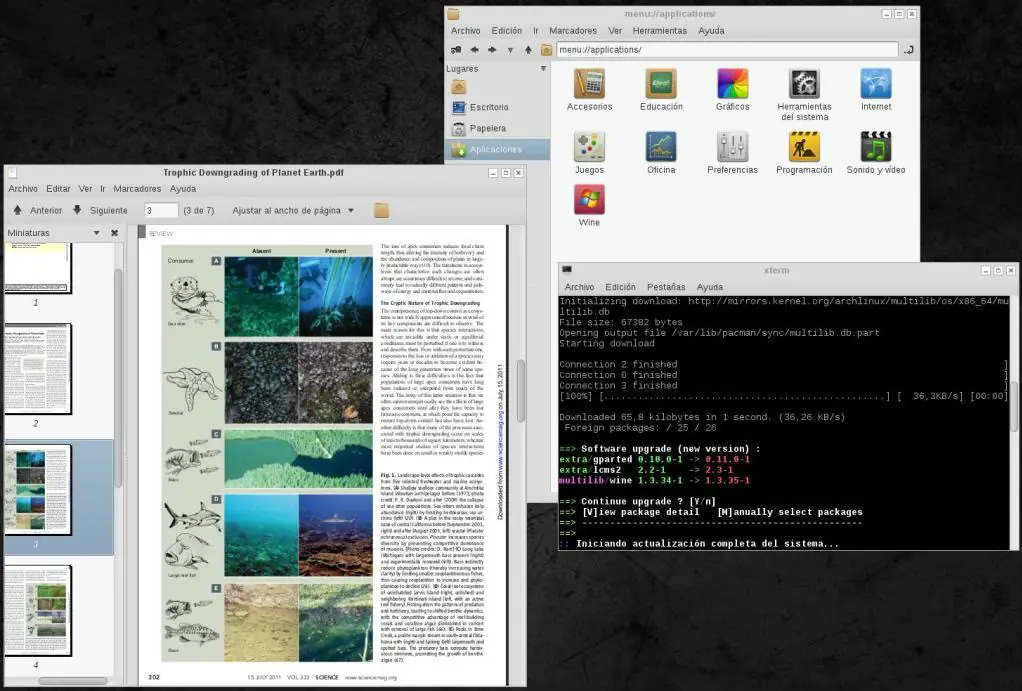1022x691 pixels.
Task: Open Archivo menu in xterm window
Action: (x=579, y=287)
